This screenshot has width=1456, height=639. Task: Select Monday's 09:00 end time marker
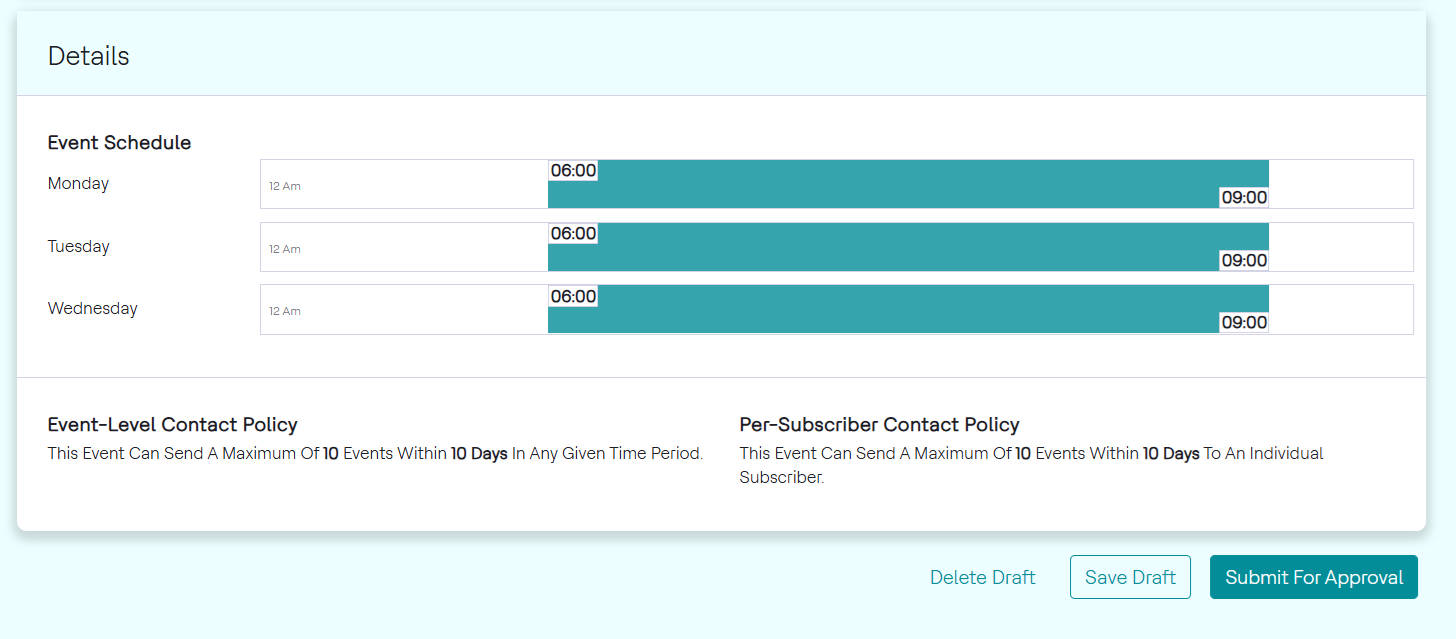pyautogui.click(x=1244, y=197)
